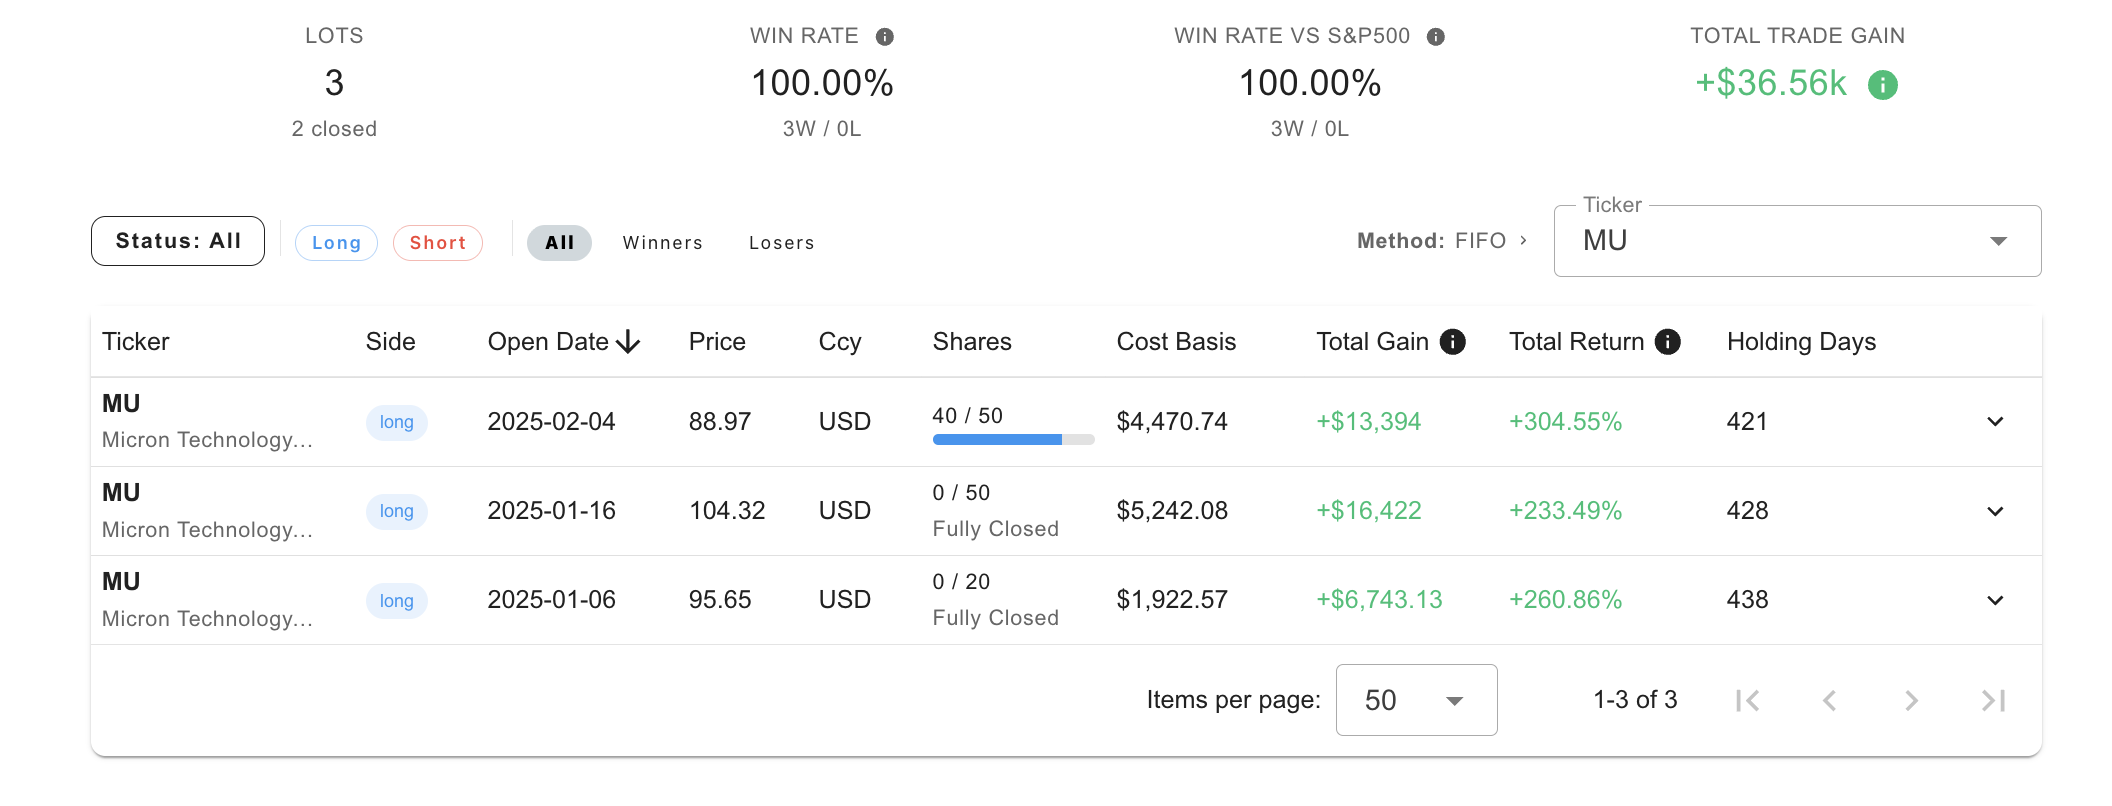Show only Losers trades

781,243
